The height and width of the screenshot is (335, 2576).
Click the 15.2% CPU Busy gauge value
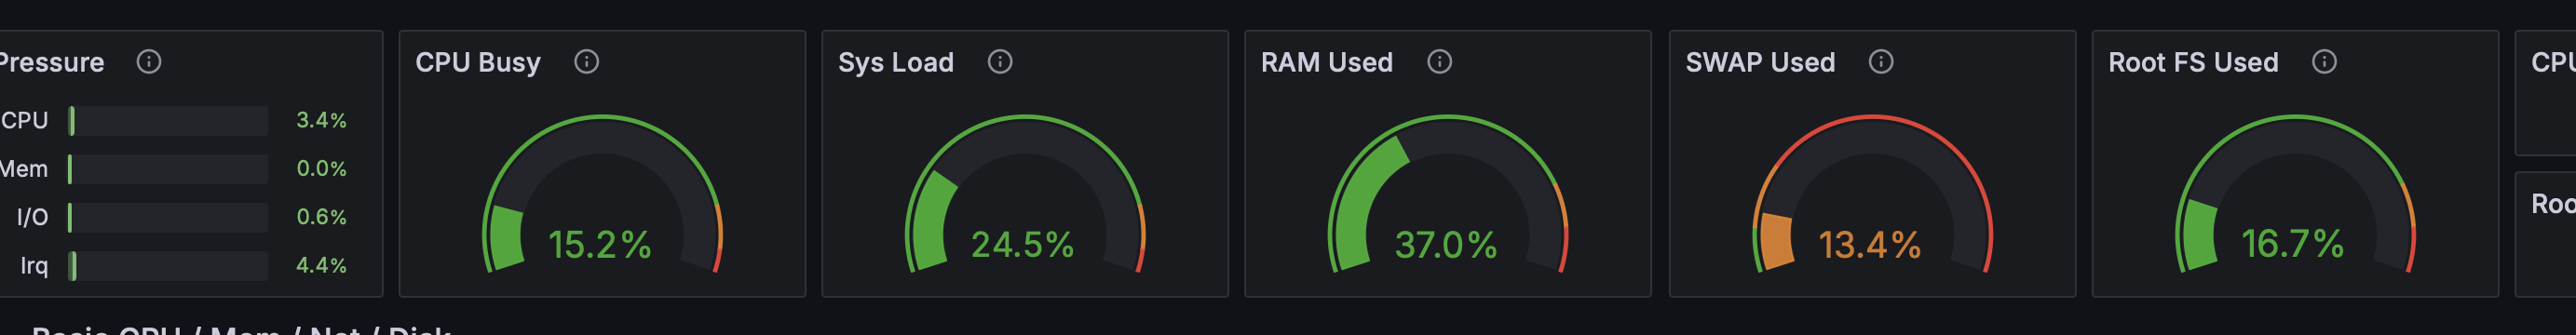[600, 244]
